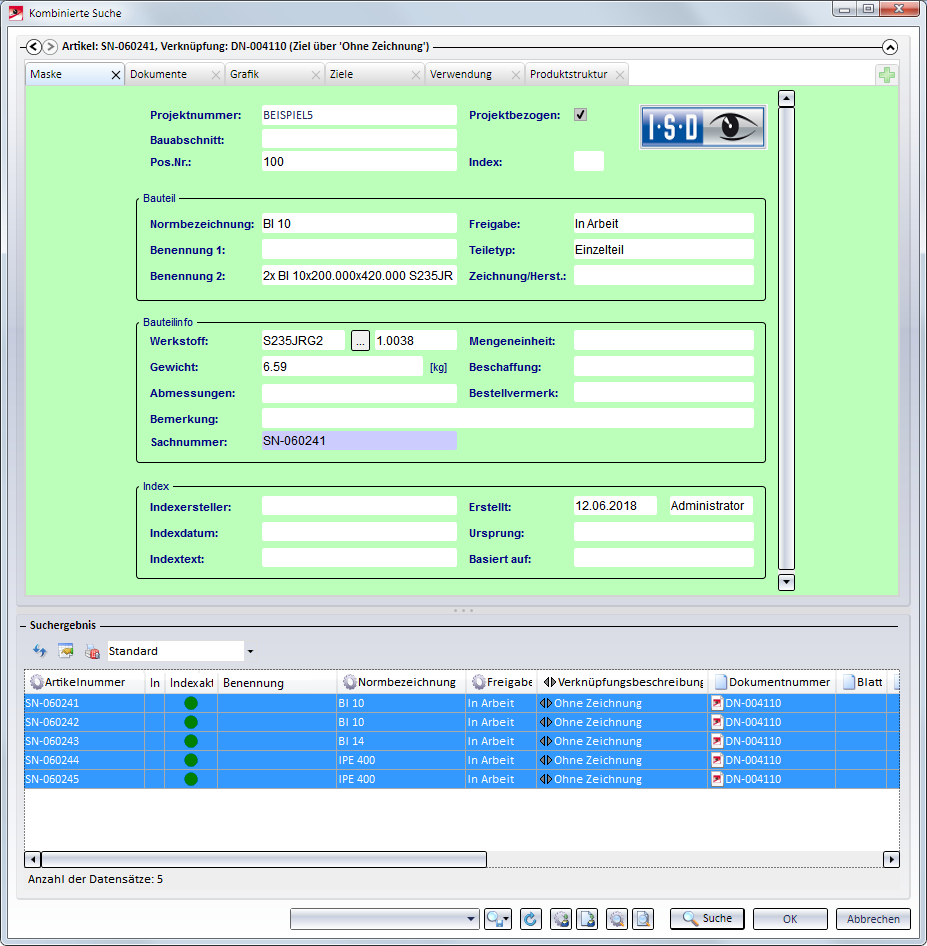
Task: Open the empty combo box at bottom
Action: [385, 919]
